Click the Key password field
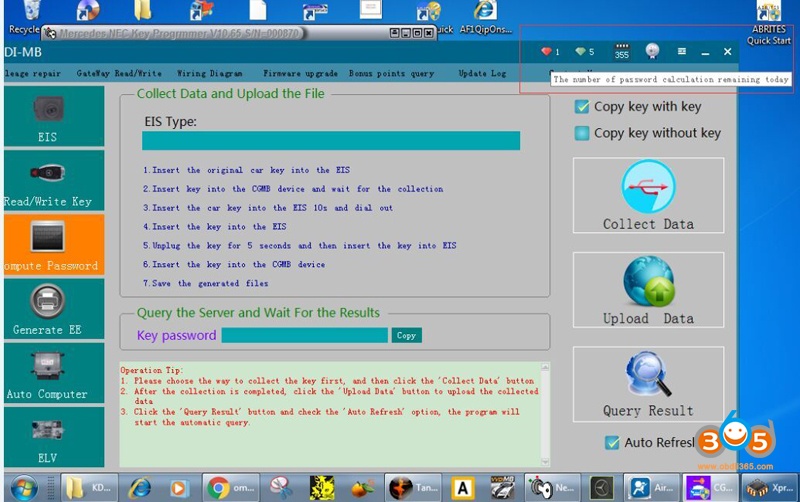This screenshot has height=502, width=800. tap(305, 335)
